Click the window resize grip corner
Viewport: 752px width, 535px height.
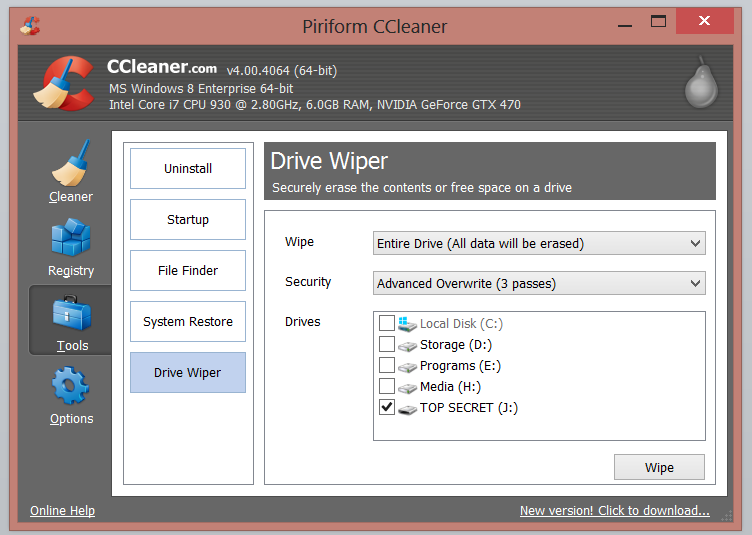click(x=727, y=516)
